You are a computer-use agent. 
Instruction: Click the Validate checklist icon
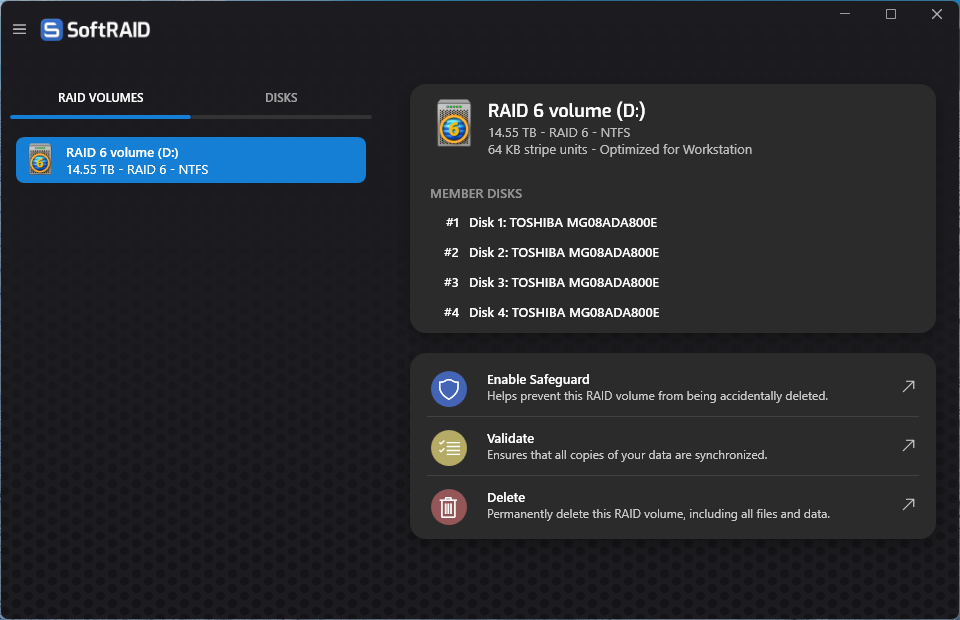pyautogui.click(x=449, y=448)
